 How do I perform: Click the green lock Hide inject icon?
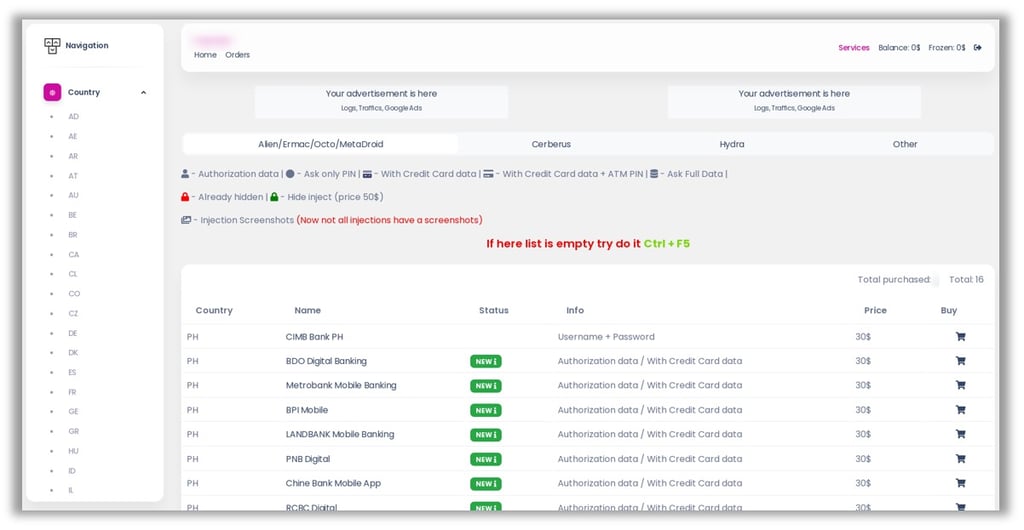274,196
